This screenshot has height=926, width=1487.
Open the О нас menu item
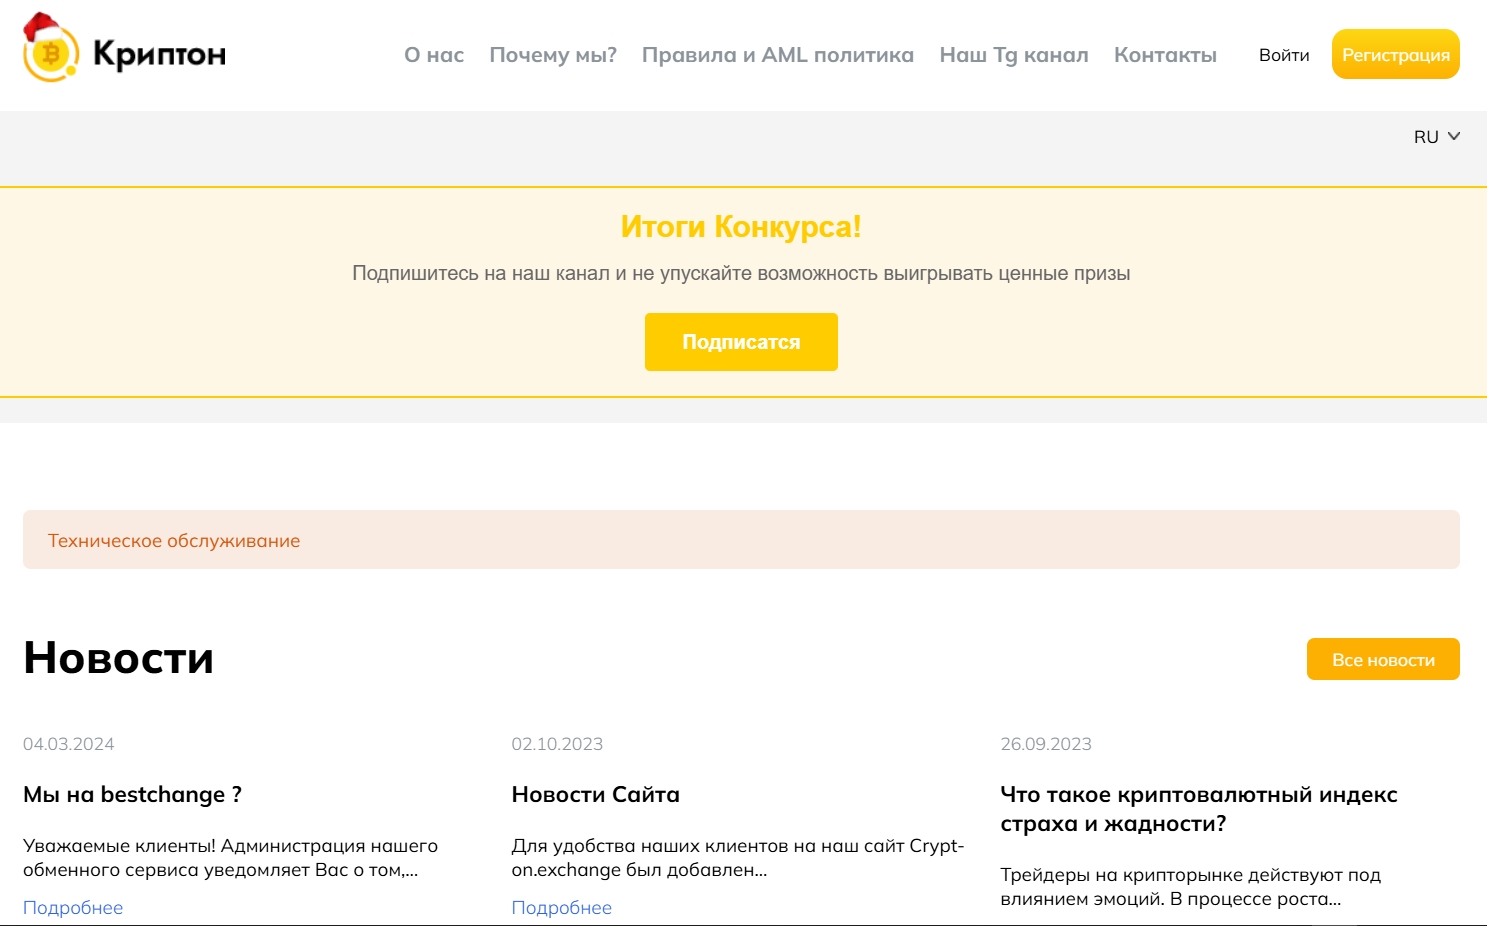click(x=434, y=55)
